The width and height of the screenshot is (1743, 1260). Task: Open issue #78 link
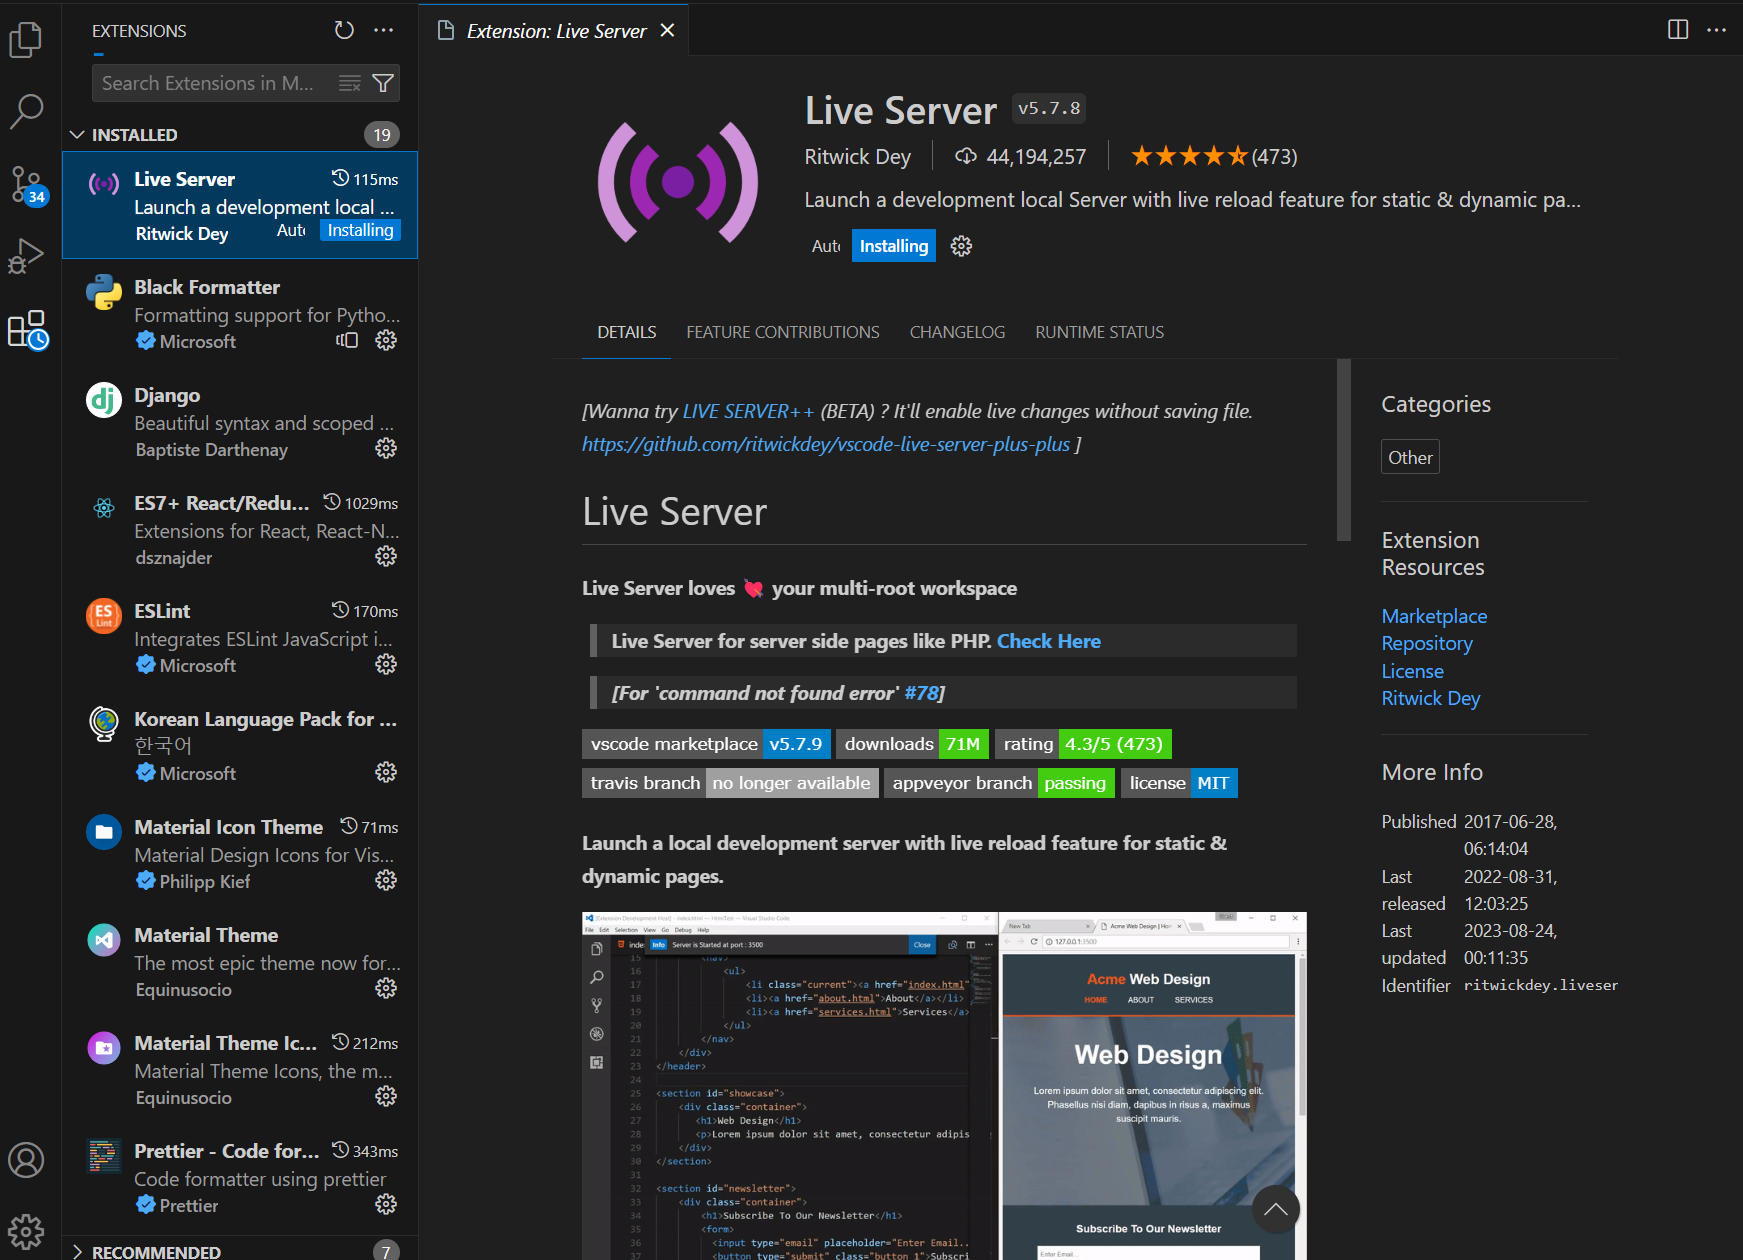[x=921, y=693]
